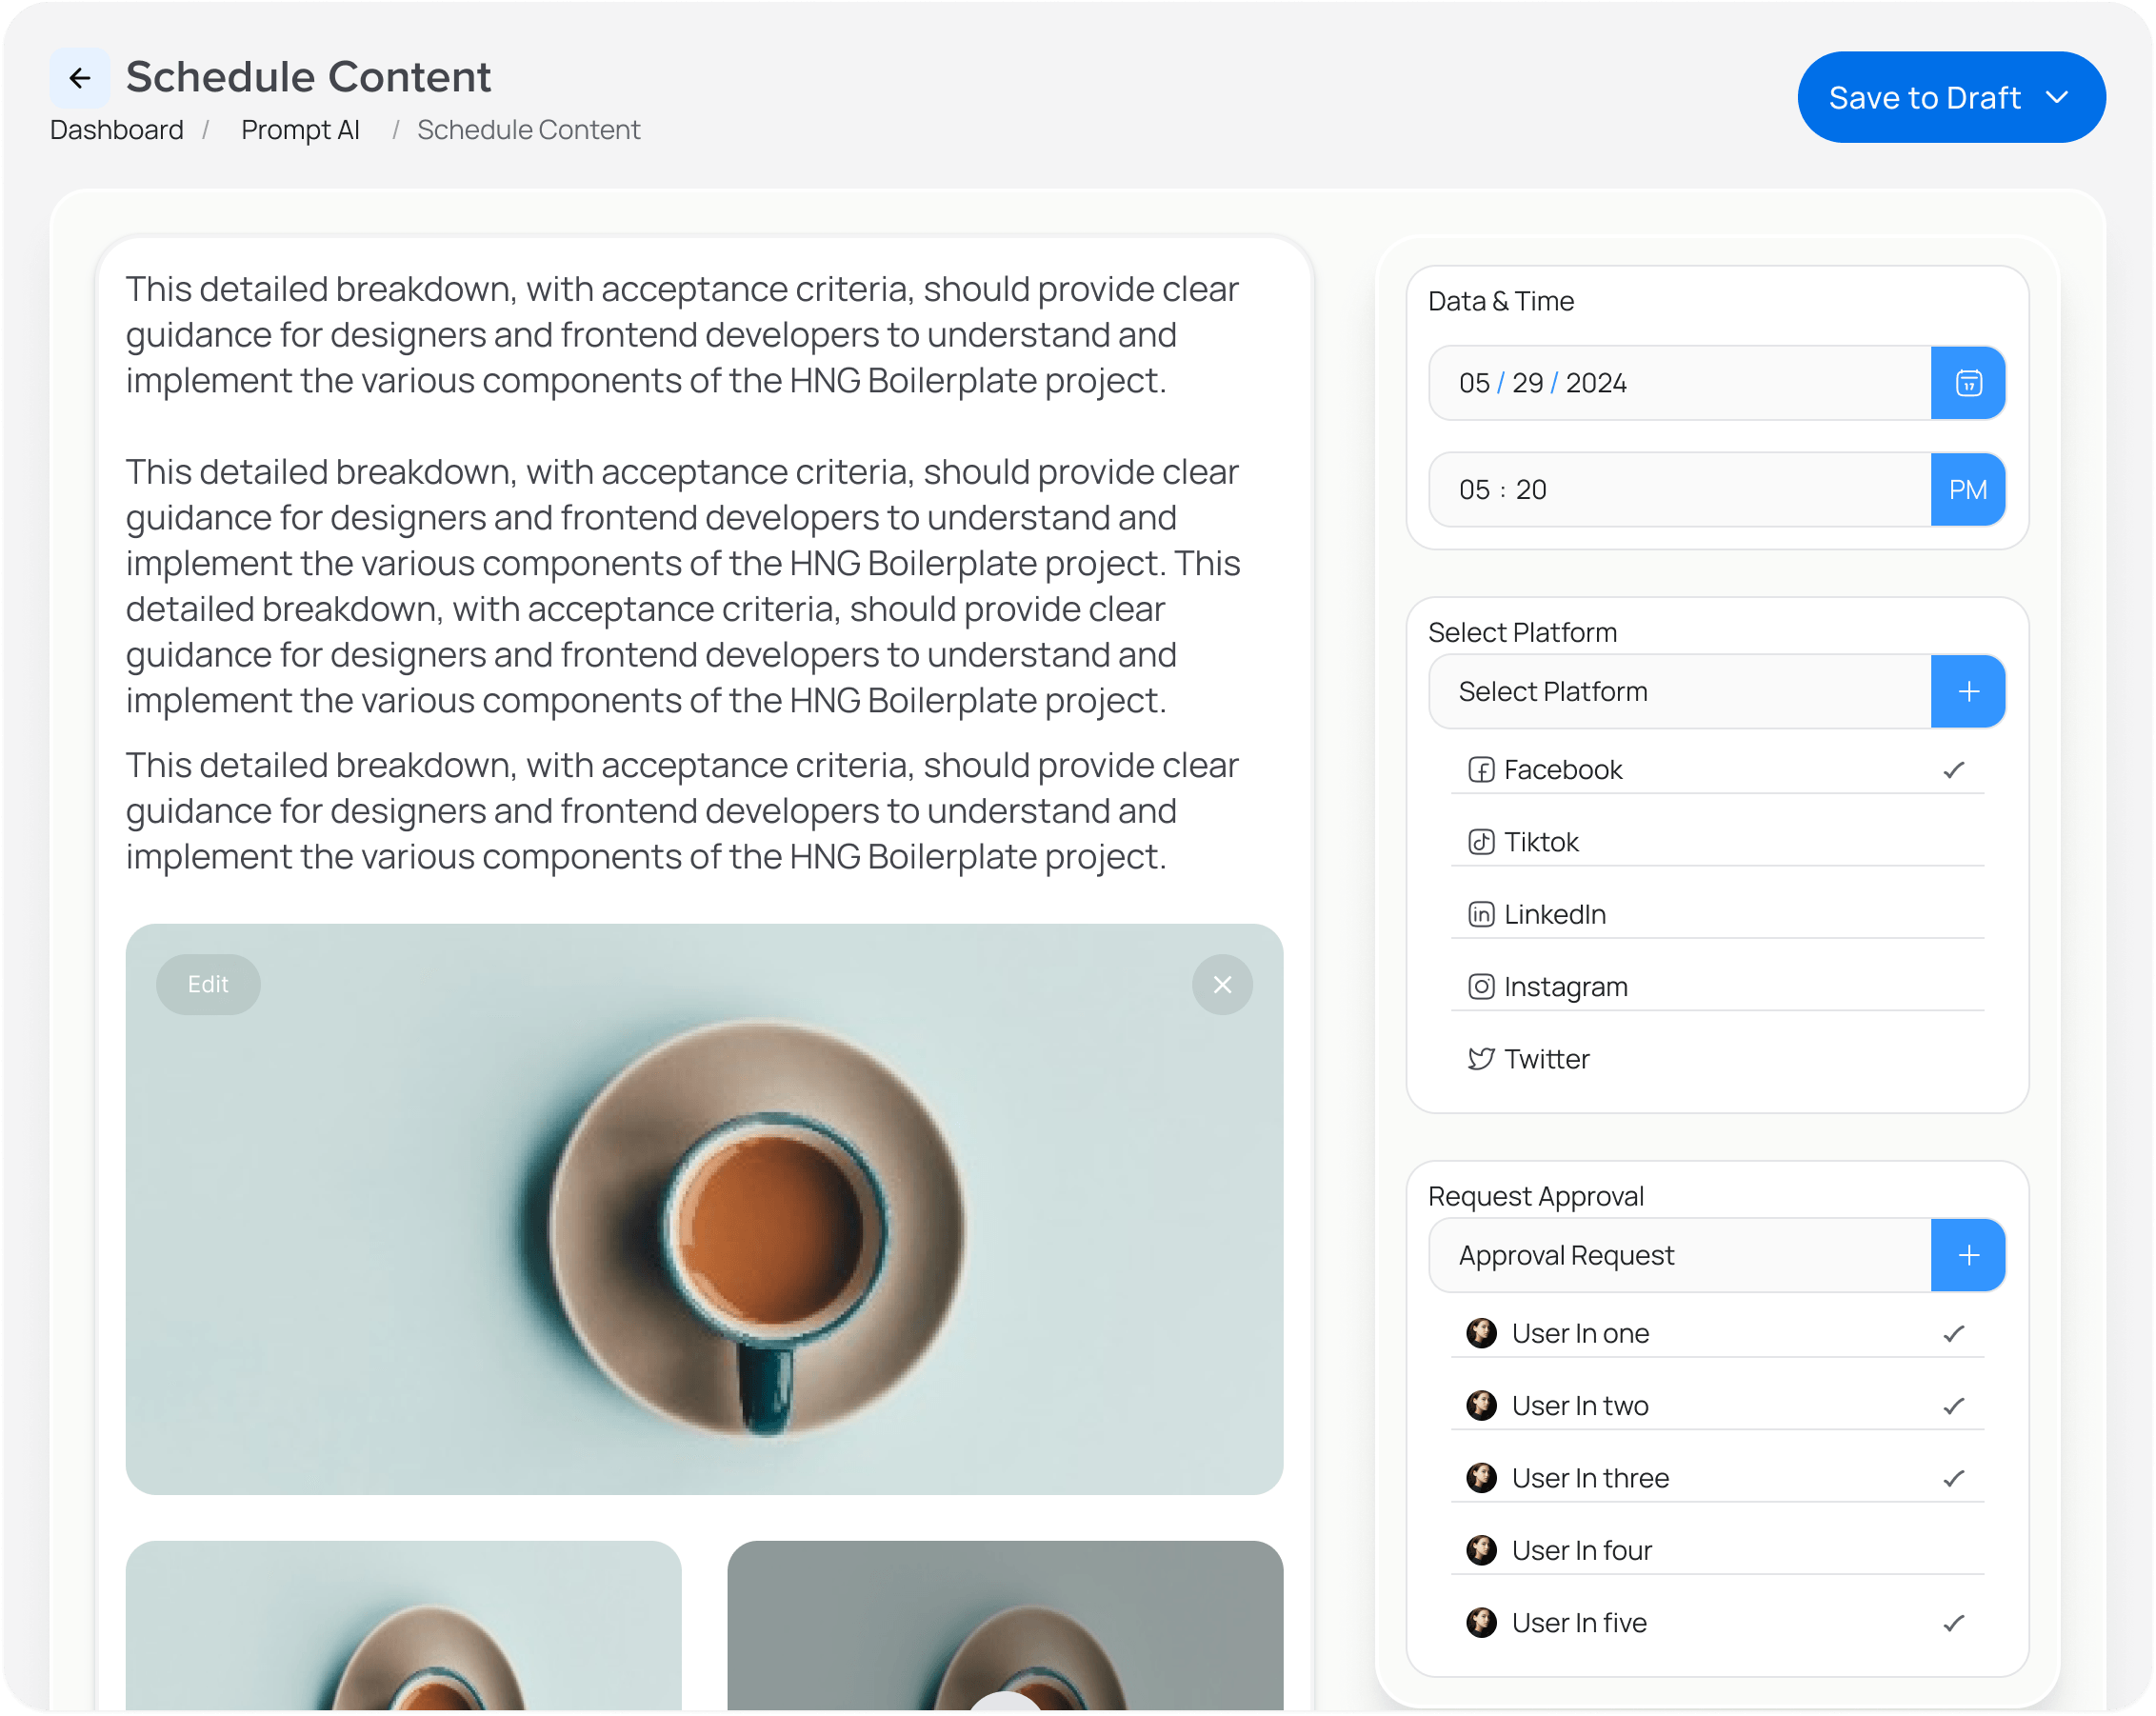Click the LinkedIn platform icon

tap(1480, 914)
